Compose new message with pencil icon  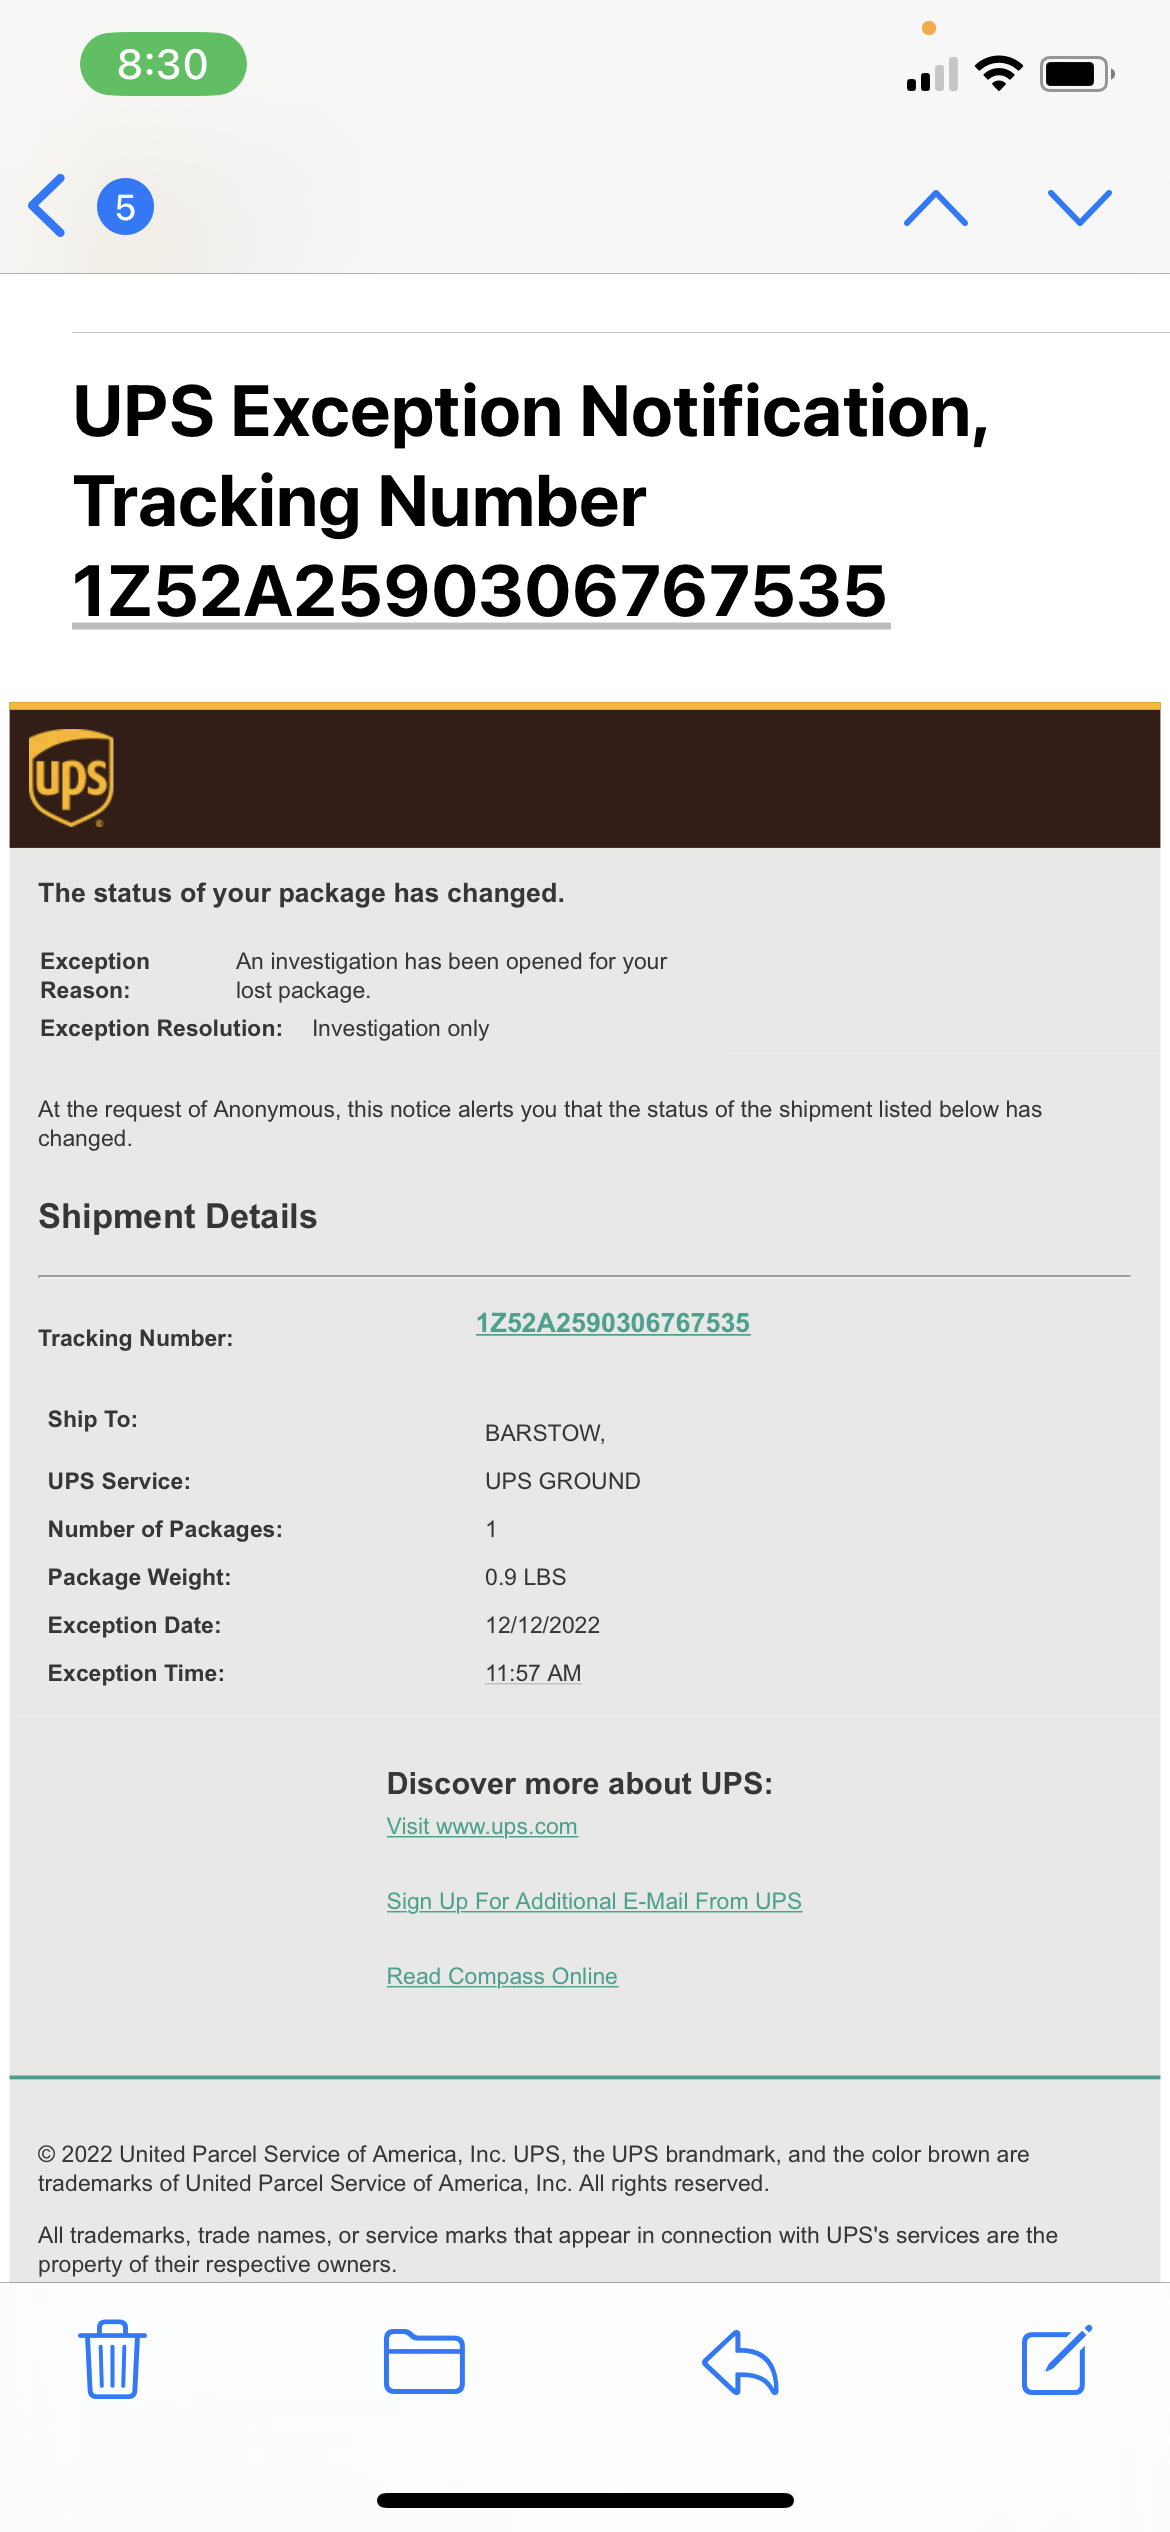coord(1056,2359)
